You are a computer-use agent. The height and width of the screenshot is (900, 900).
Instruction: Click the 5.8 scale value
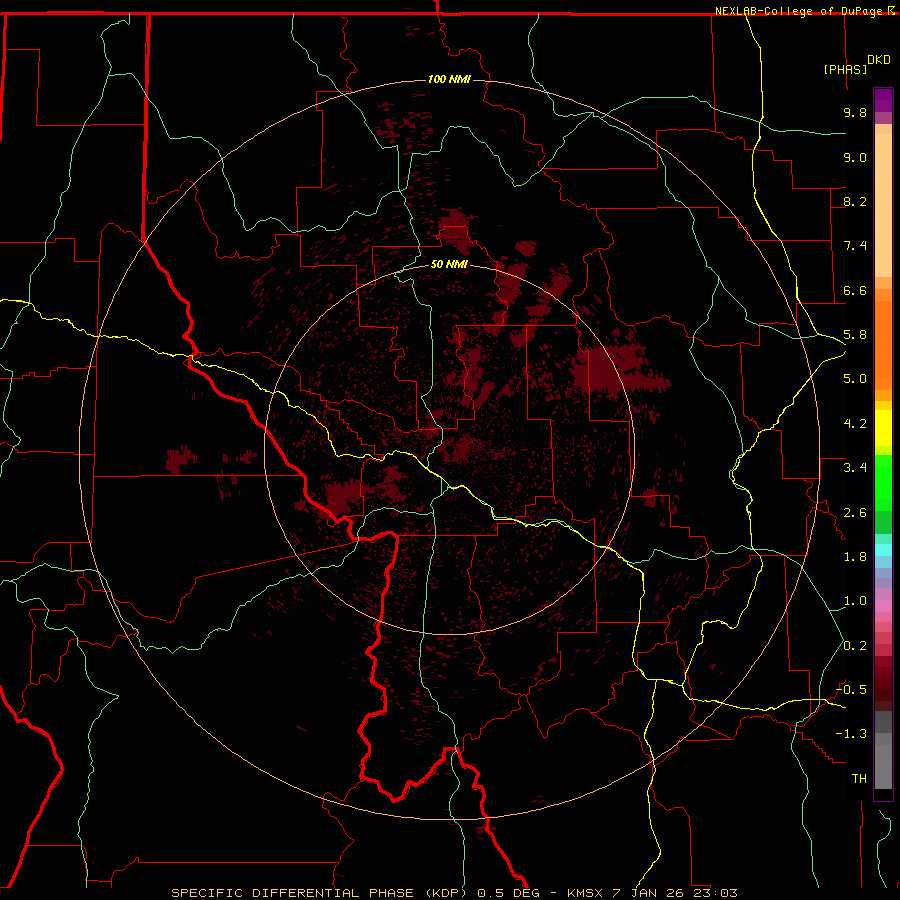coord(855,335)
